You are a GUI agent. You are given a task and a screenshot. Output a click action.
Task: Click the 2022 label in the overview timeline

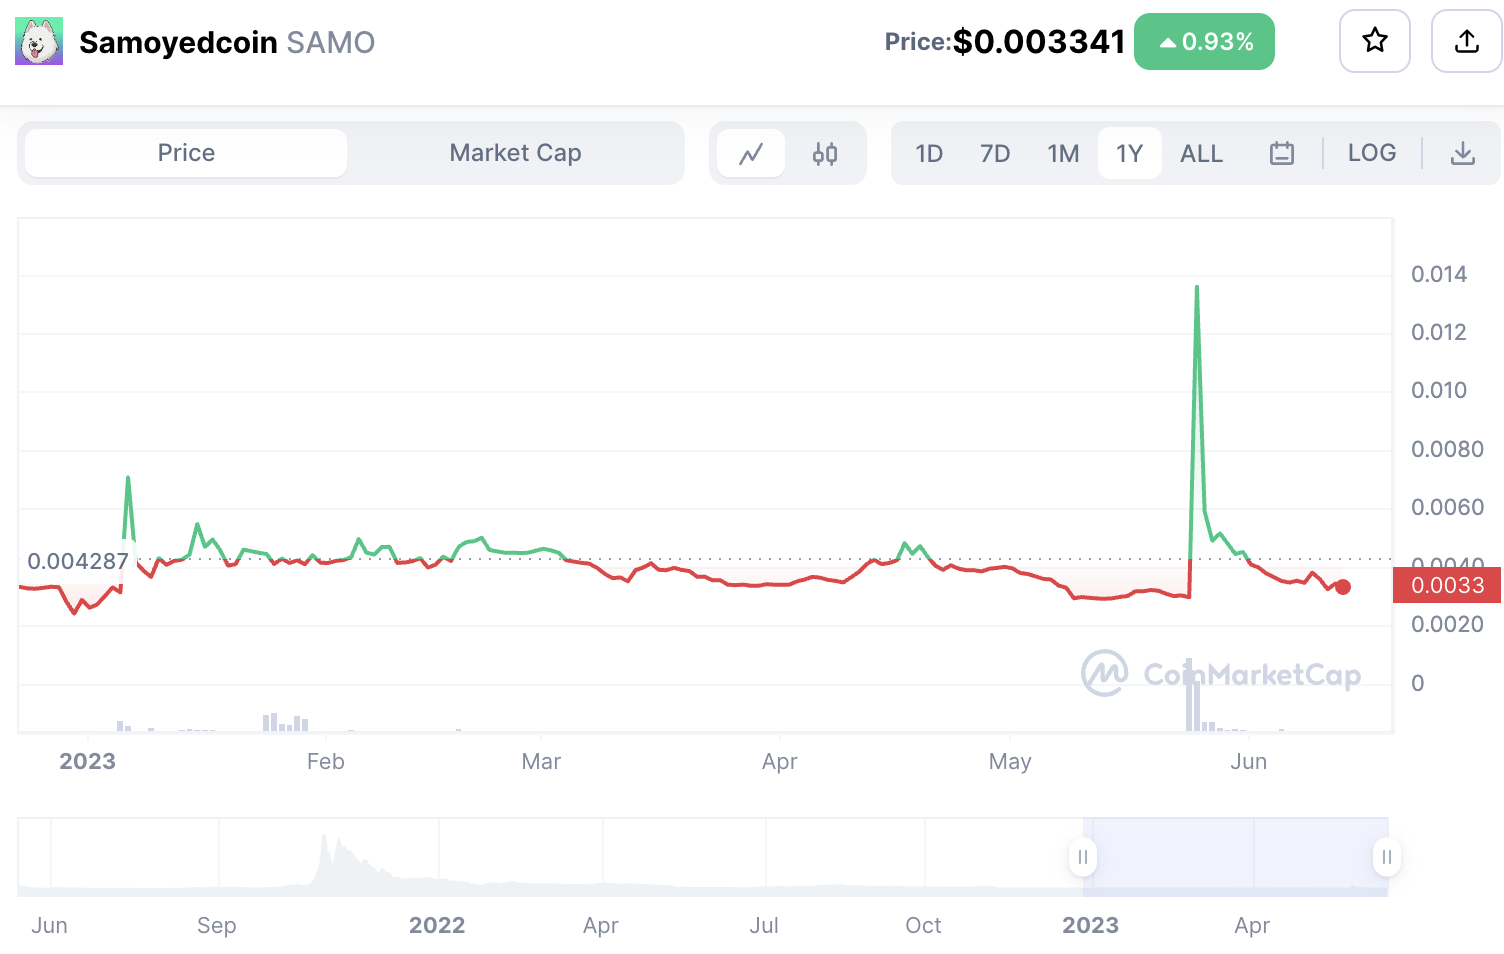(x=437, y=925)
